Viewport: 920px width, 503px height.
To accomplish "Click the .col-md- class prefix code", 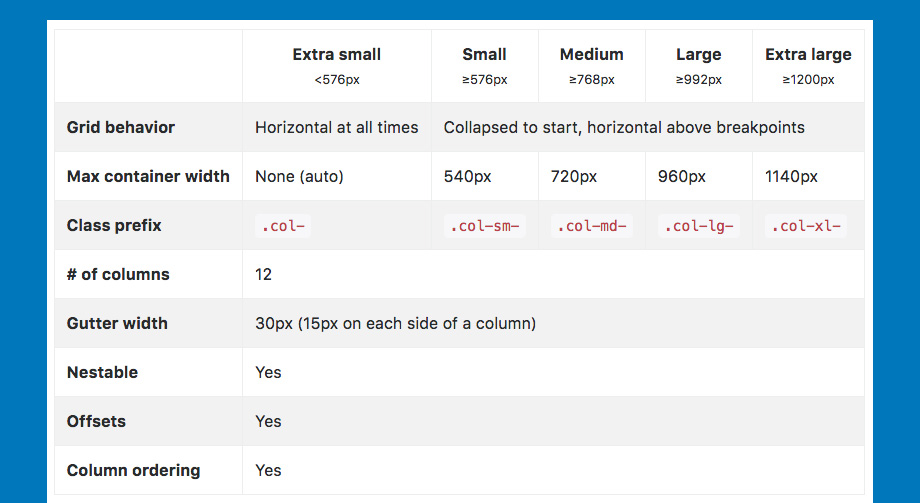I will (x=591, y=226).
